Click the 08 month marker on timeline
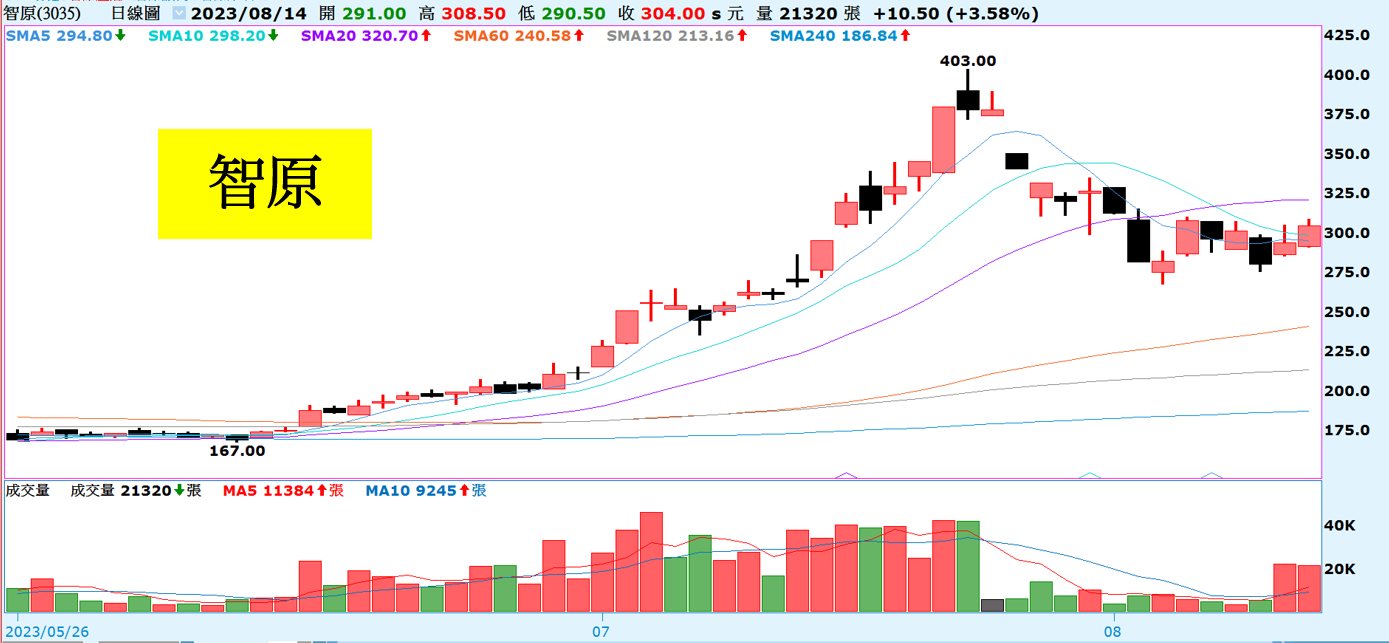This screenshot has height=643, width=1389. click(1112, 632)
